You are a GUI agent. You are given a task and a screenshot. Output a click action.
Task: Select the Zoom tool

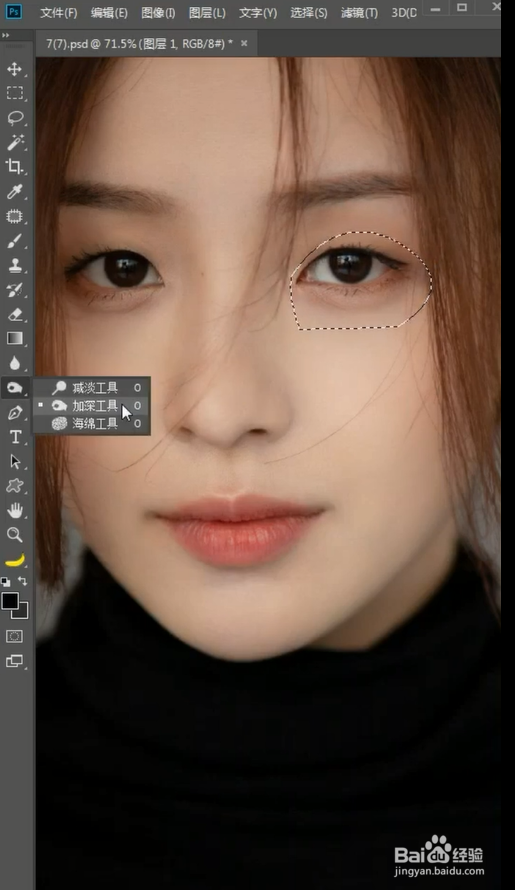pyautogui.click(x=14, y=535)
